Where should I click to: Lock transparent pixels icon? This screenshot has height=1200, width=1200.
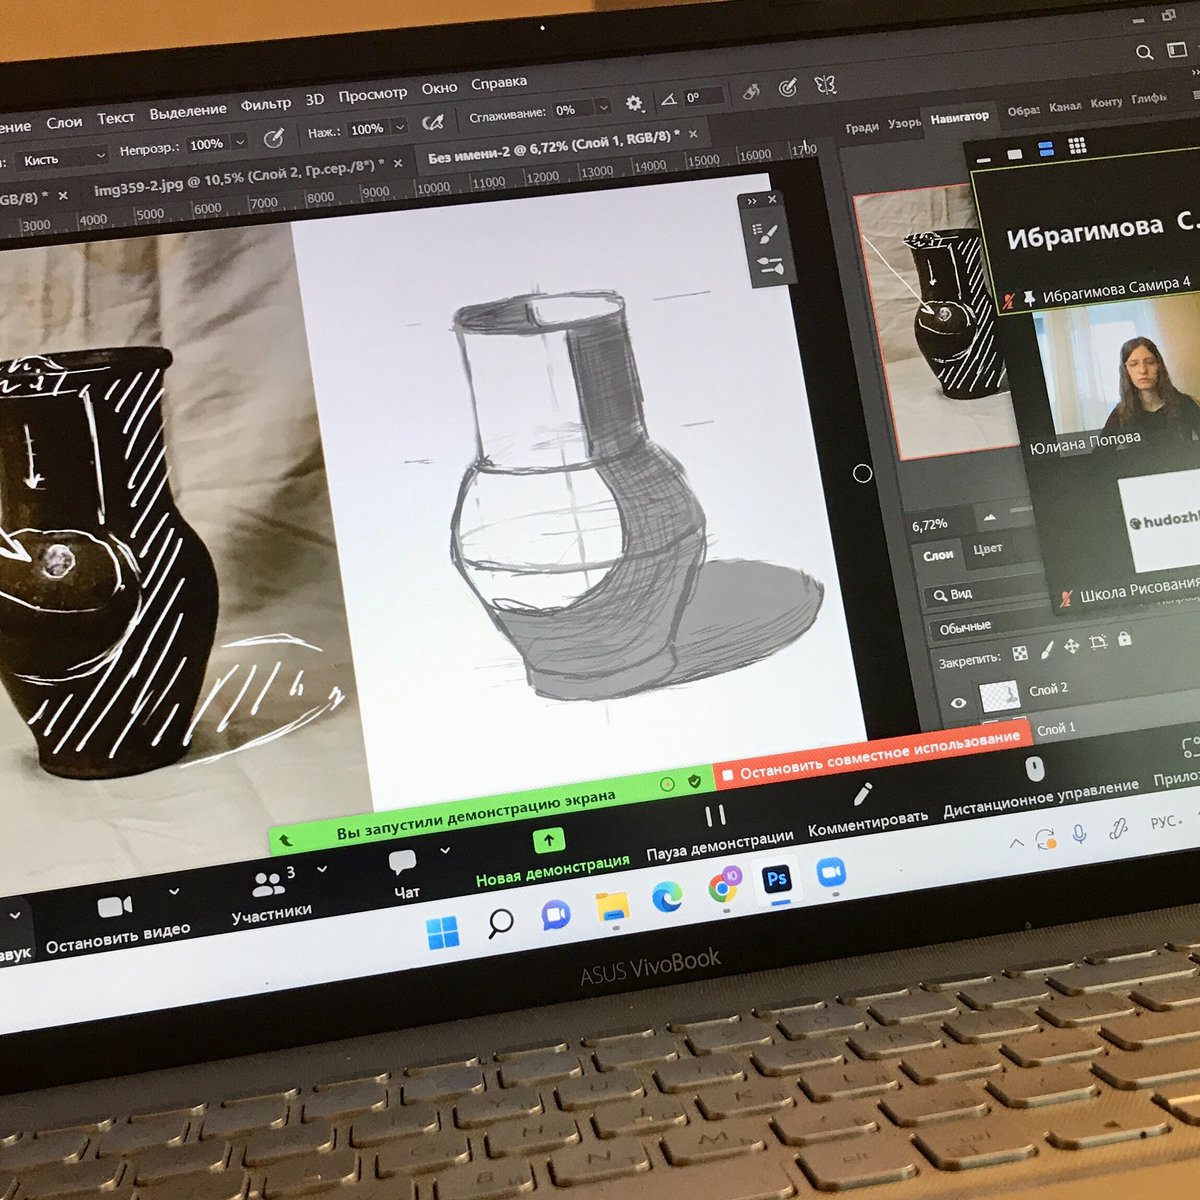[1020, 653]
